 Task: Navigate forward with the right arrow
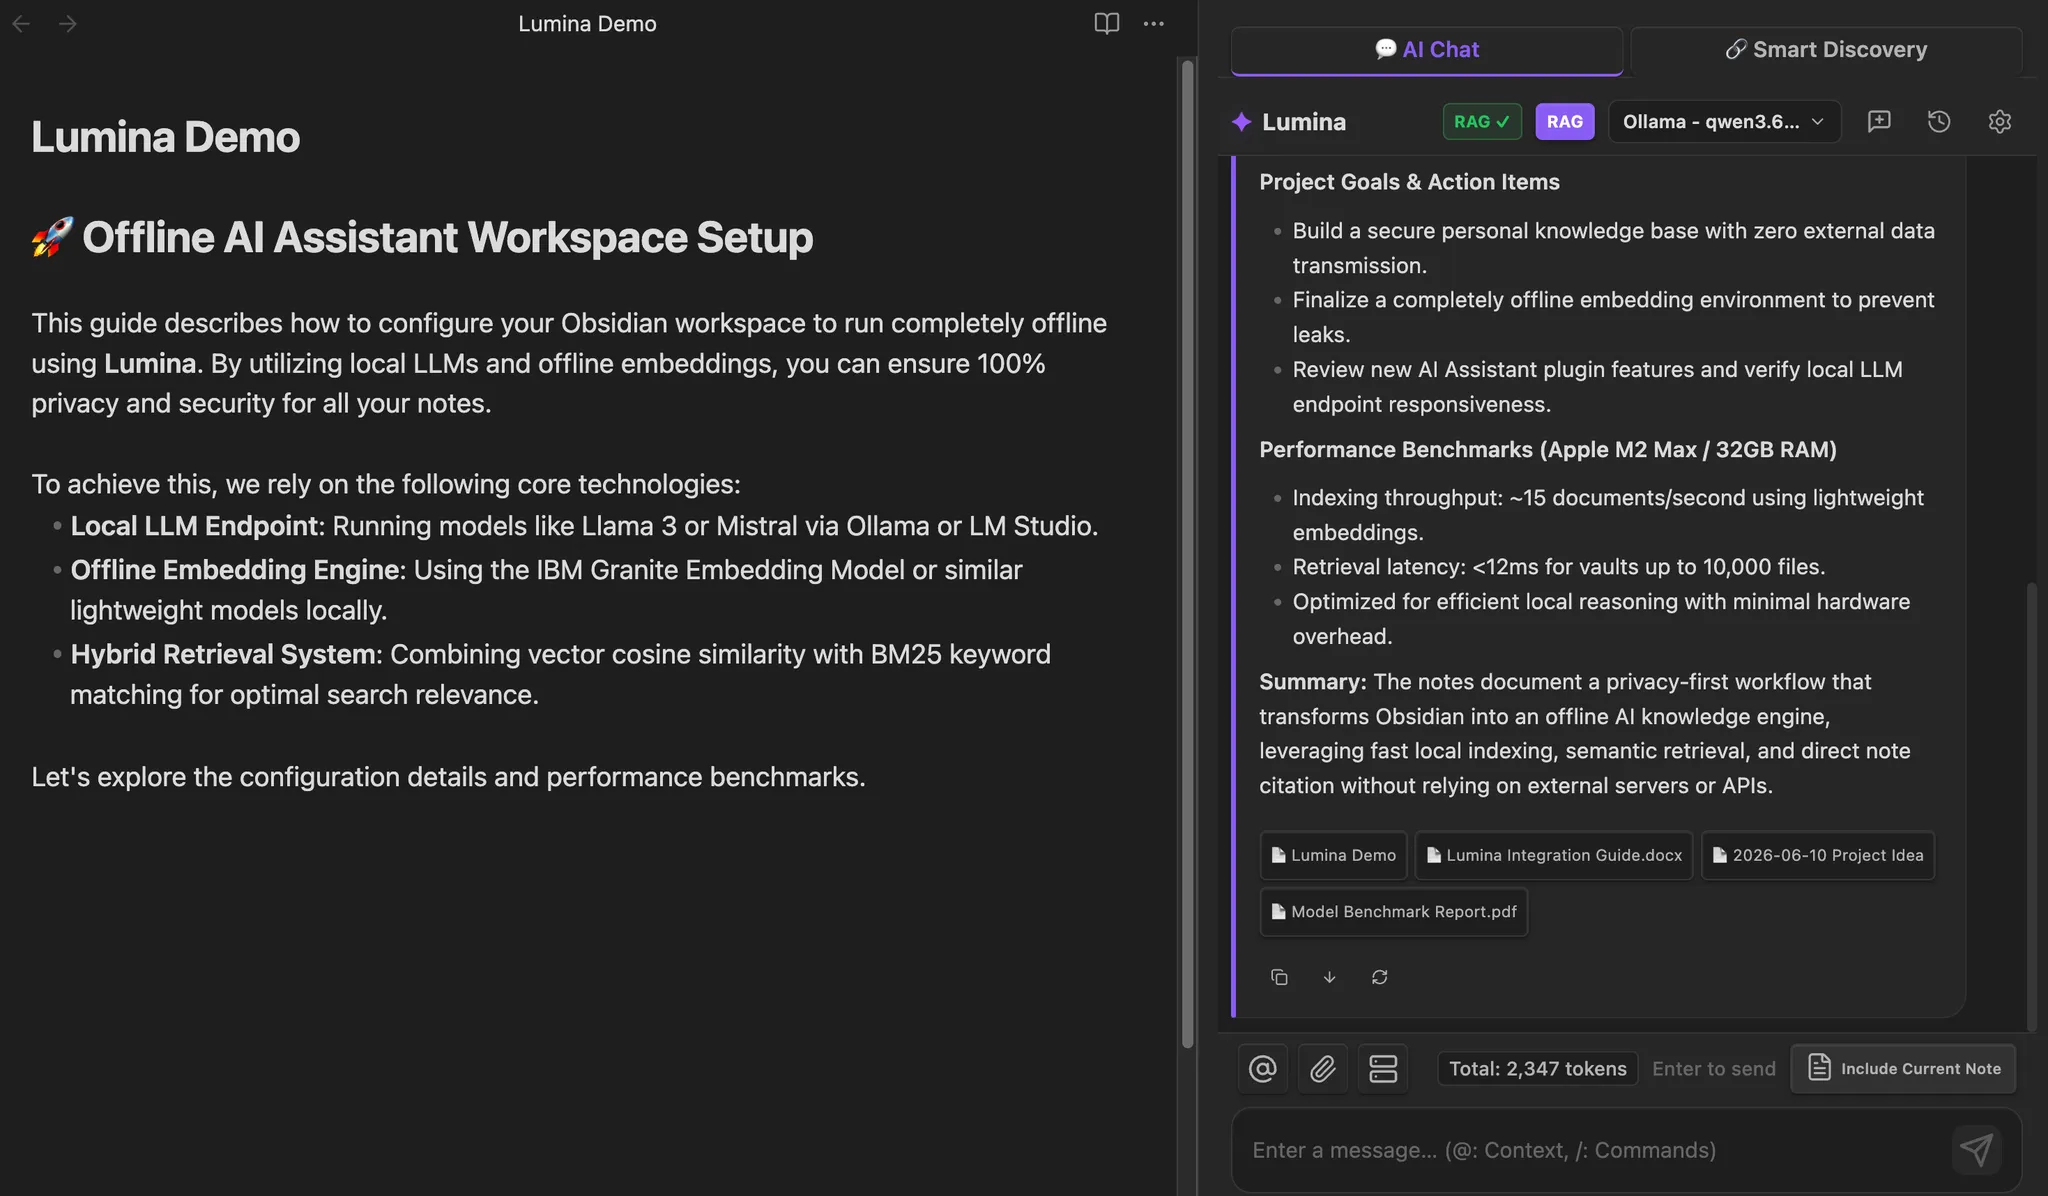pos(67,23)
